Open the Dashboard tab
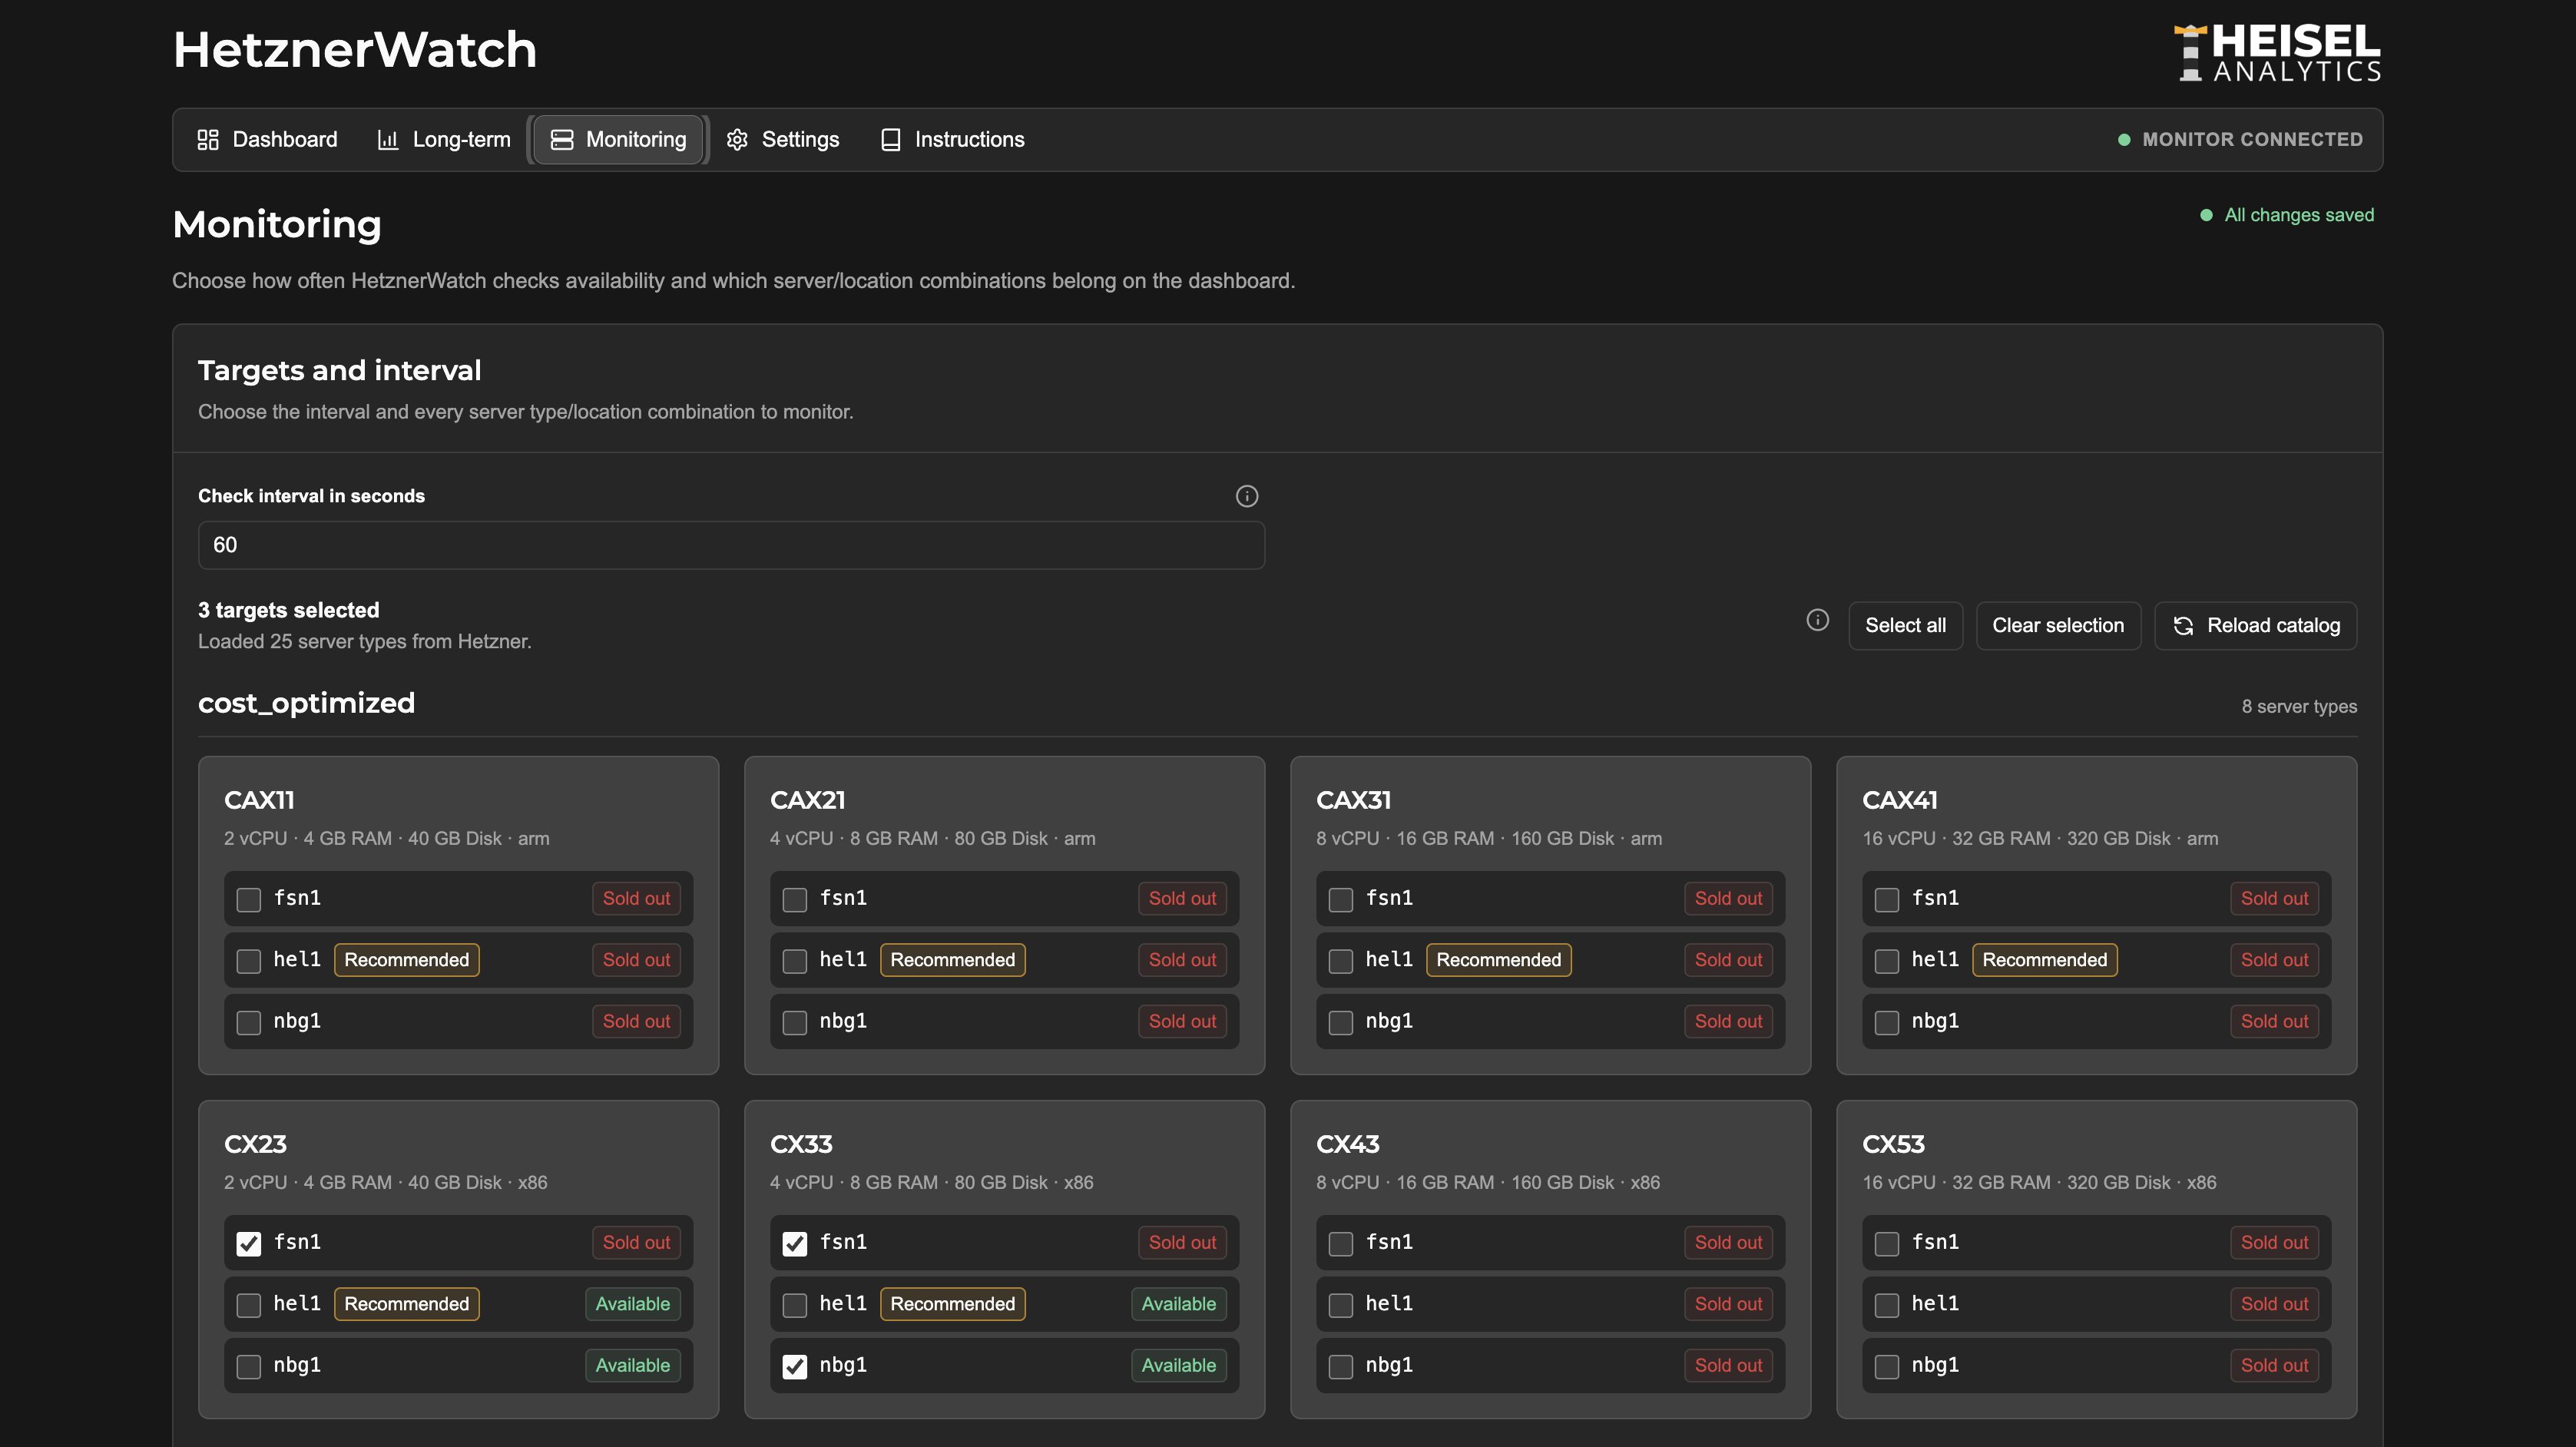 [268, 140]
